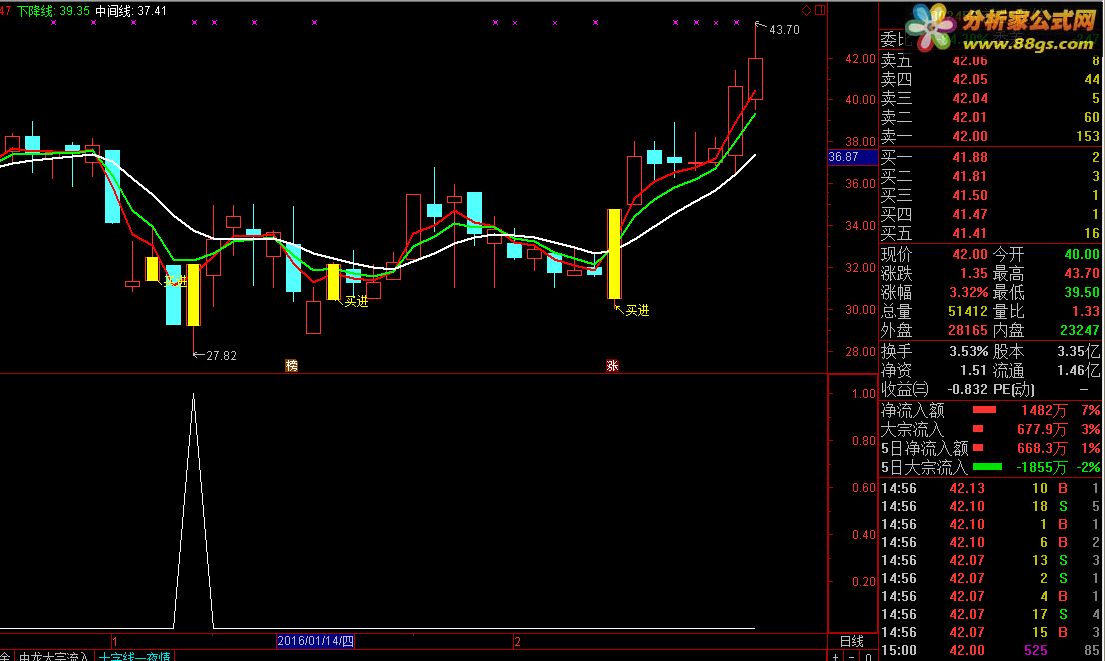1105x661 pixels.
Task: Select the 卖二 row at 42.01
Action: [x=990, y=118]
